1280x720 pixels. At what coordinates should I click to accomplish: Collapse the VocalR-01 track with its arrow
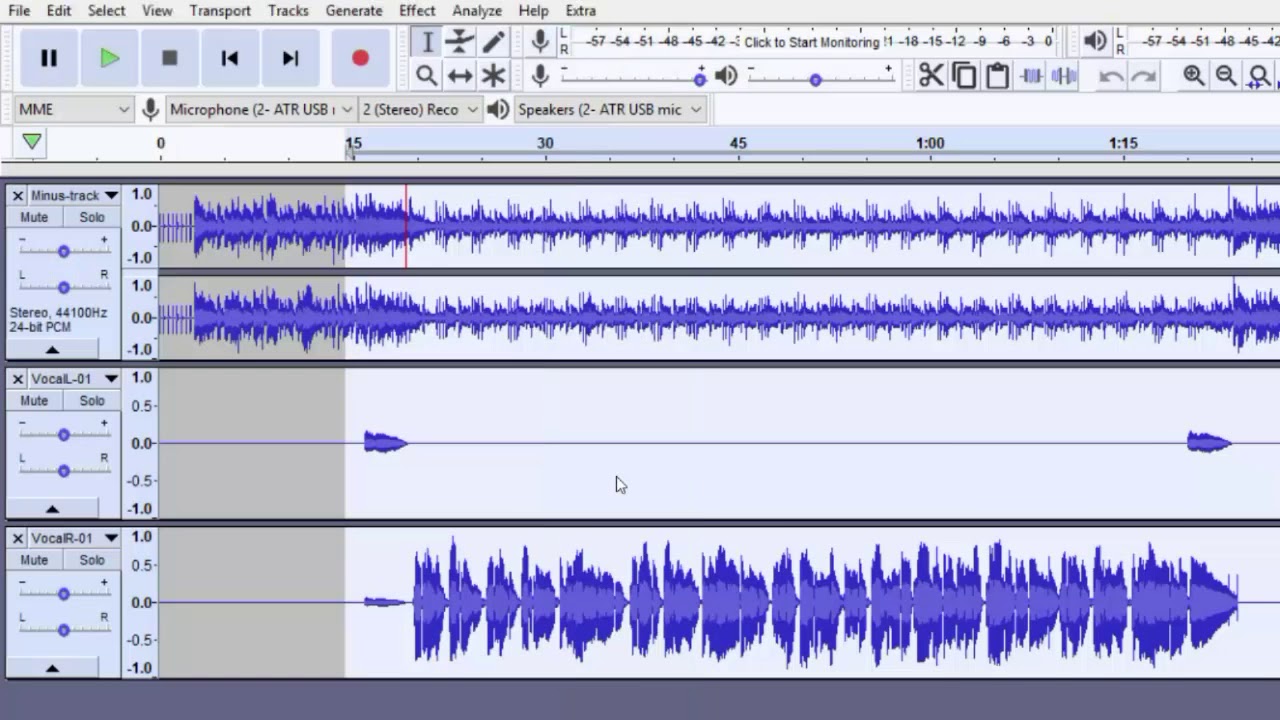[52, 668]
